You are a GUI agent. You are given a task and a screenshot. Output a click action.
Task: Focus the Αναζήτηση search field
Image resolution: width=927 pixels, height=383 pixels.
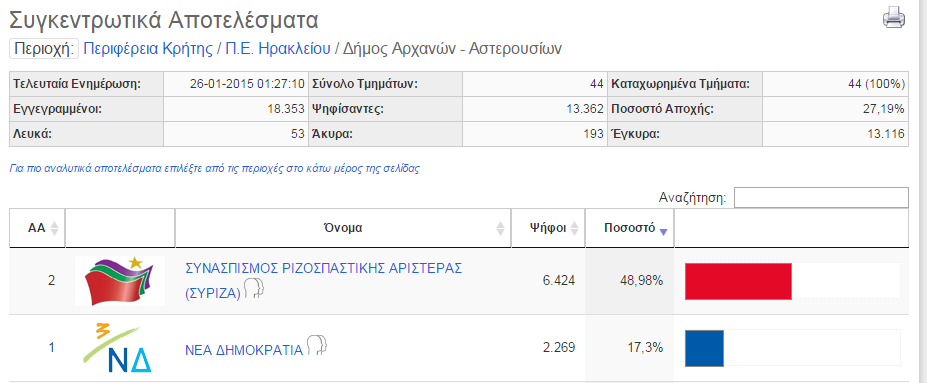tap(821, 198)
